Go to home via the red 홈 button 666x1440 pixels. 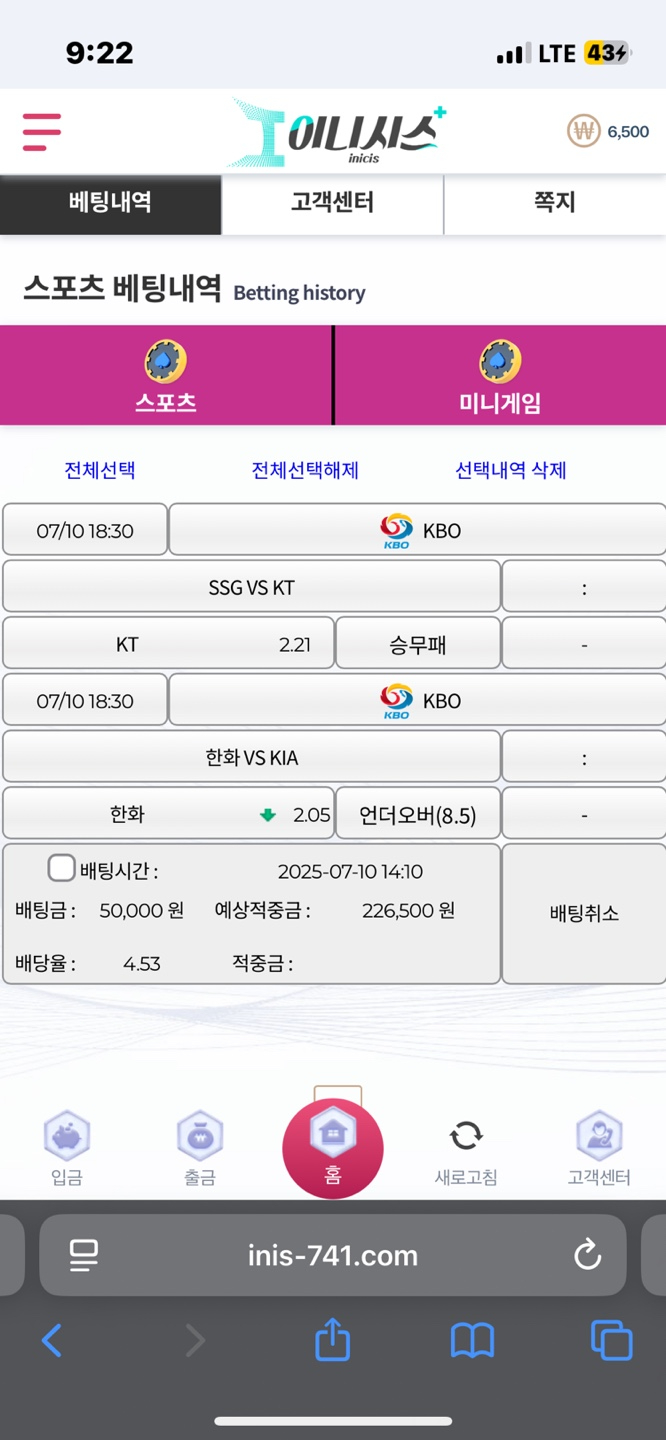coord(333,1148)
